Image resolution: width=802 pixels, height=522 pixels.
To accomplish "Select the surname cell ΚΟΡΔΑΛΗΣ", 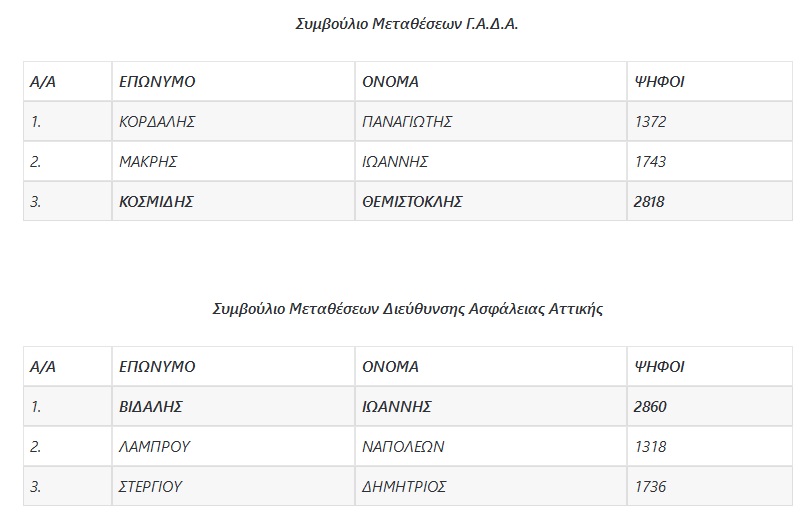I will pyautogui.click(x=156, y=122).
